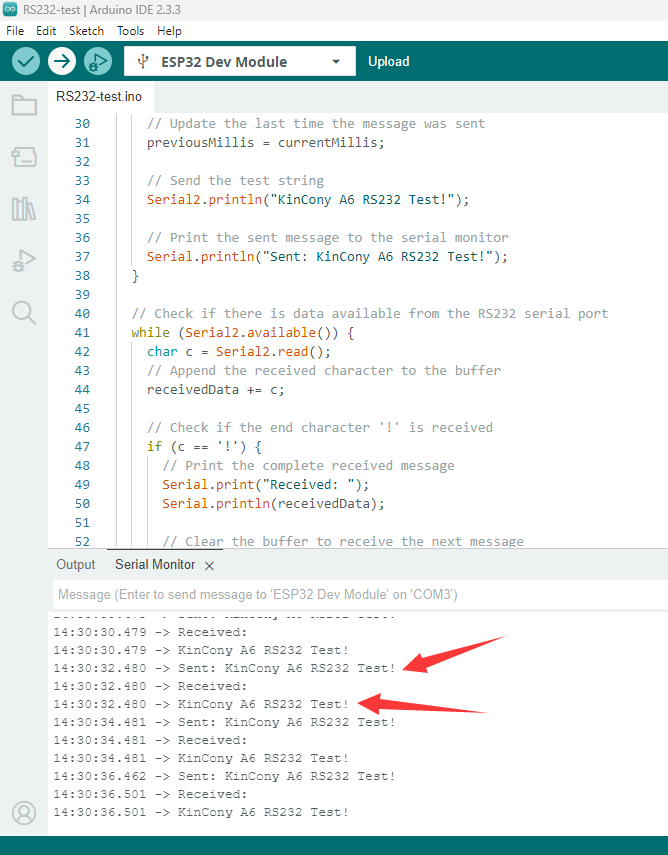This screenshot has width=668, height=855.
Task: Close the Serial Monitor tab
Action: click(209, 566)
